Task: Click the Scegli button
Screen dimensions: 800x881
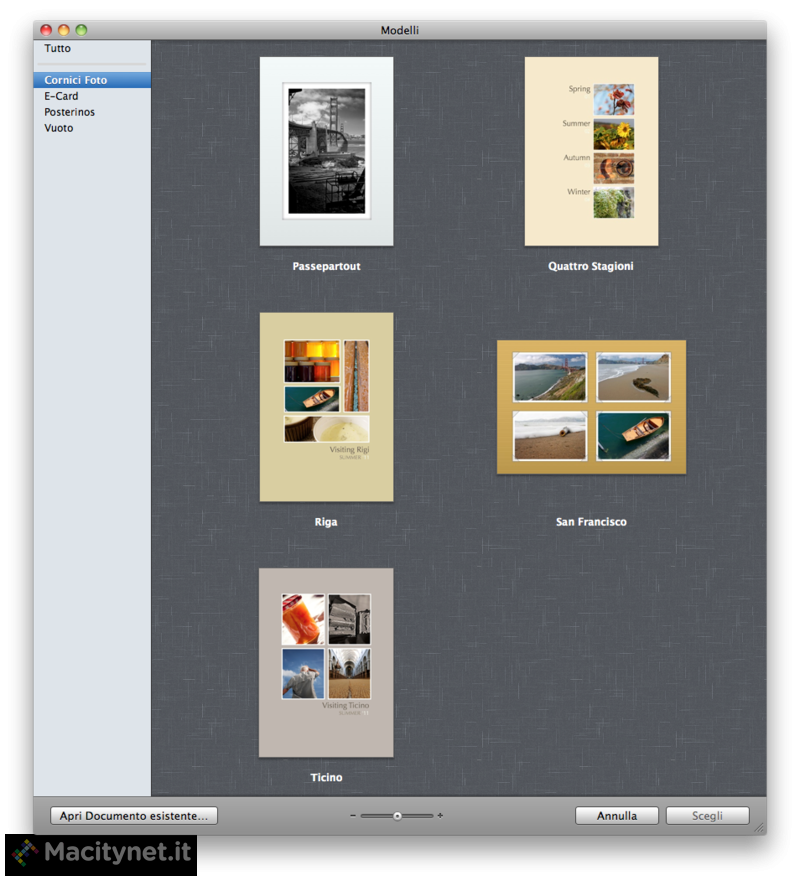Action: coord(707,816)
